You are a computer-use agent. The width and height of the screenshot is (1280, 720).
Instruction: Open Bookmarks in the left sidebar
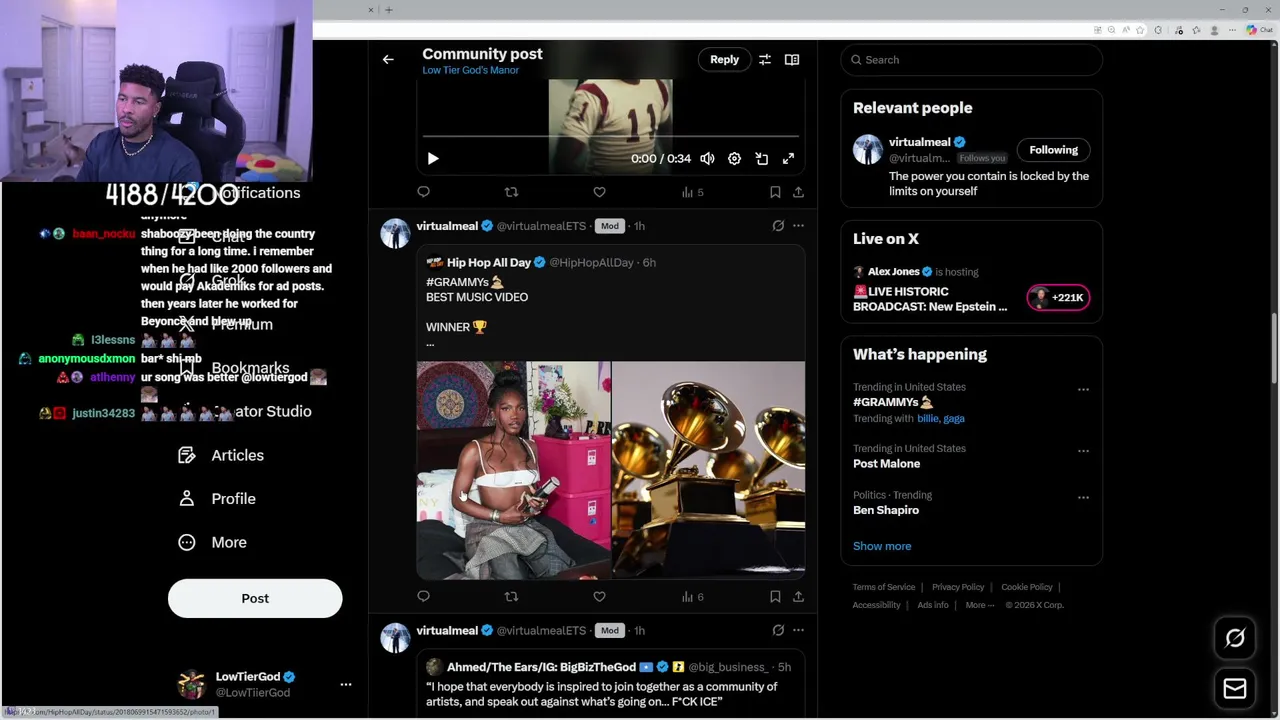tap(233, 368)
